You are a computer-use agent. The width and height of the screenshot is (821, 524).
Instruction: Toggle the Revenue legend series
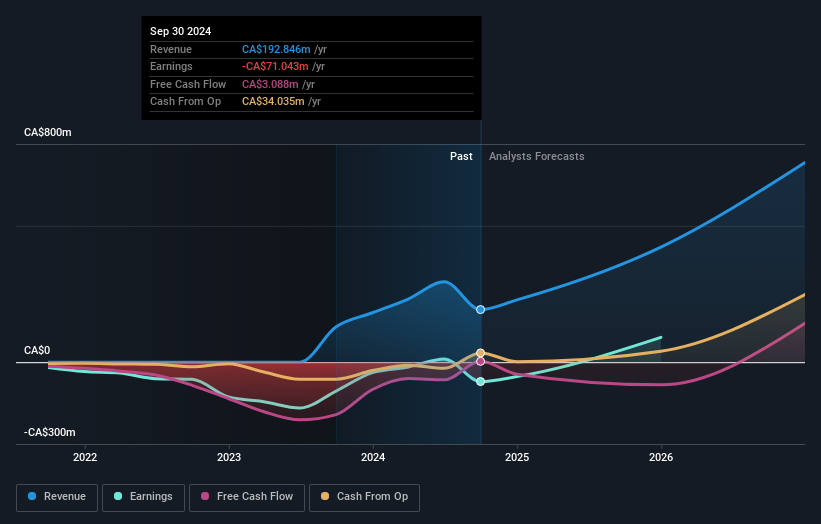pyautogui.click(x=57, y=497)
